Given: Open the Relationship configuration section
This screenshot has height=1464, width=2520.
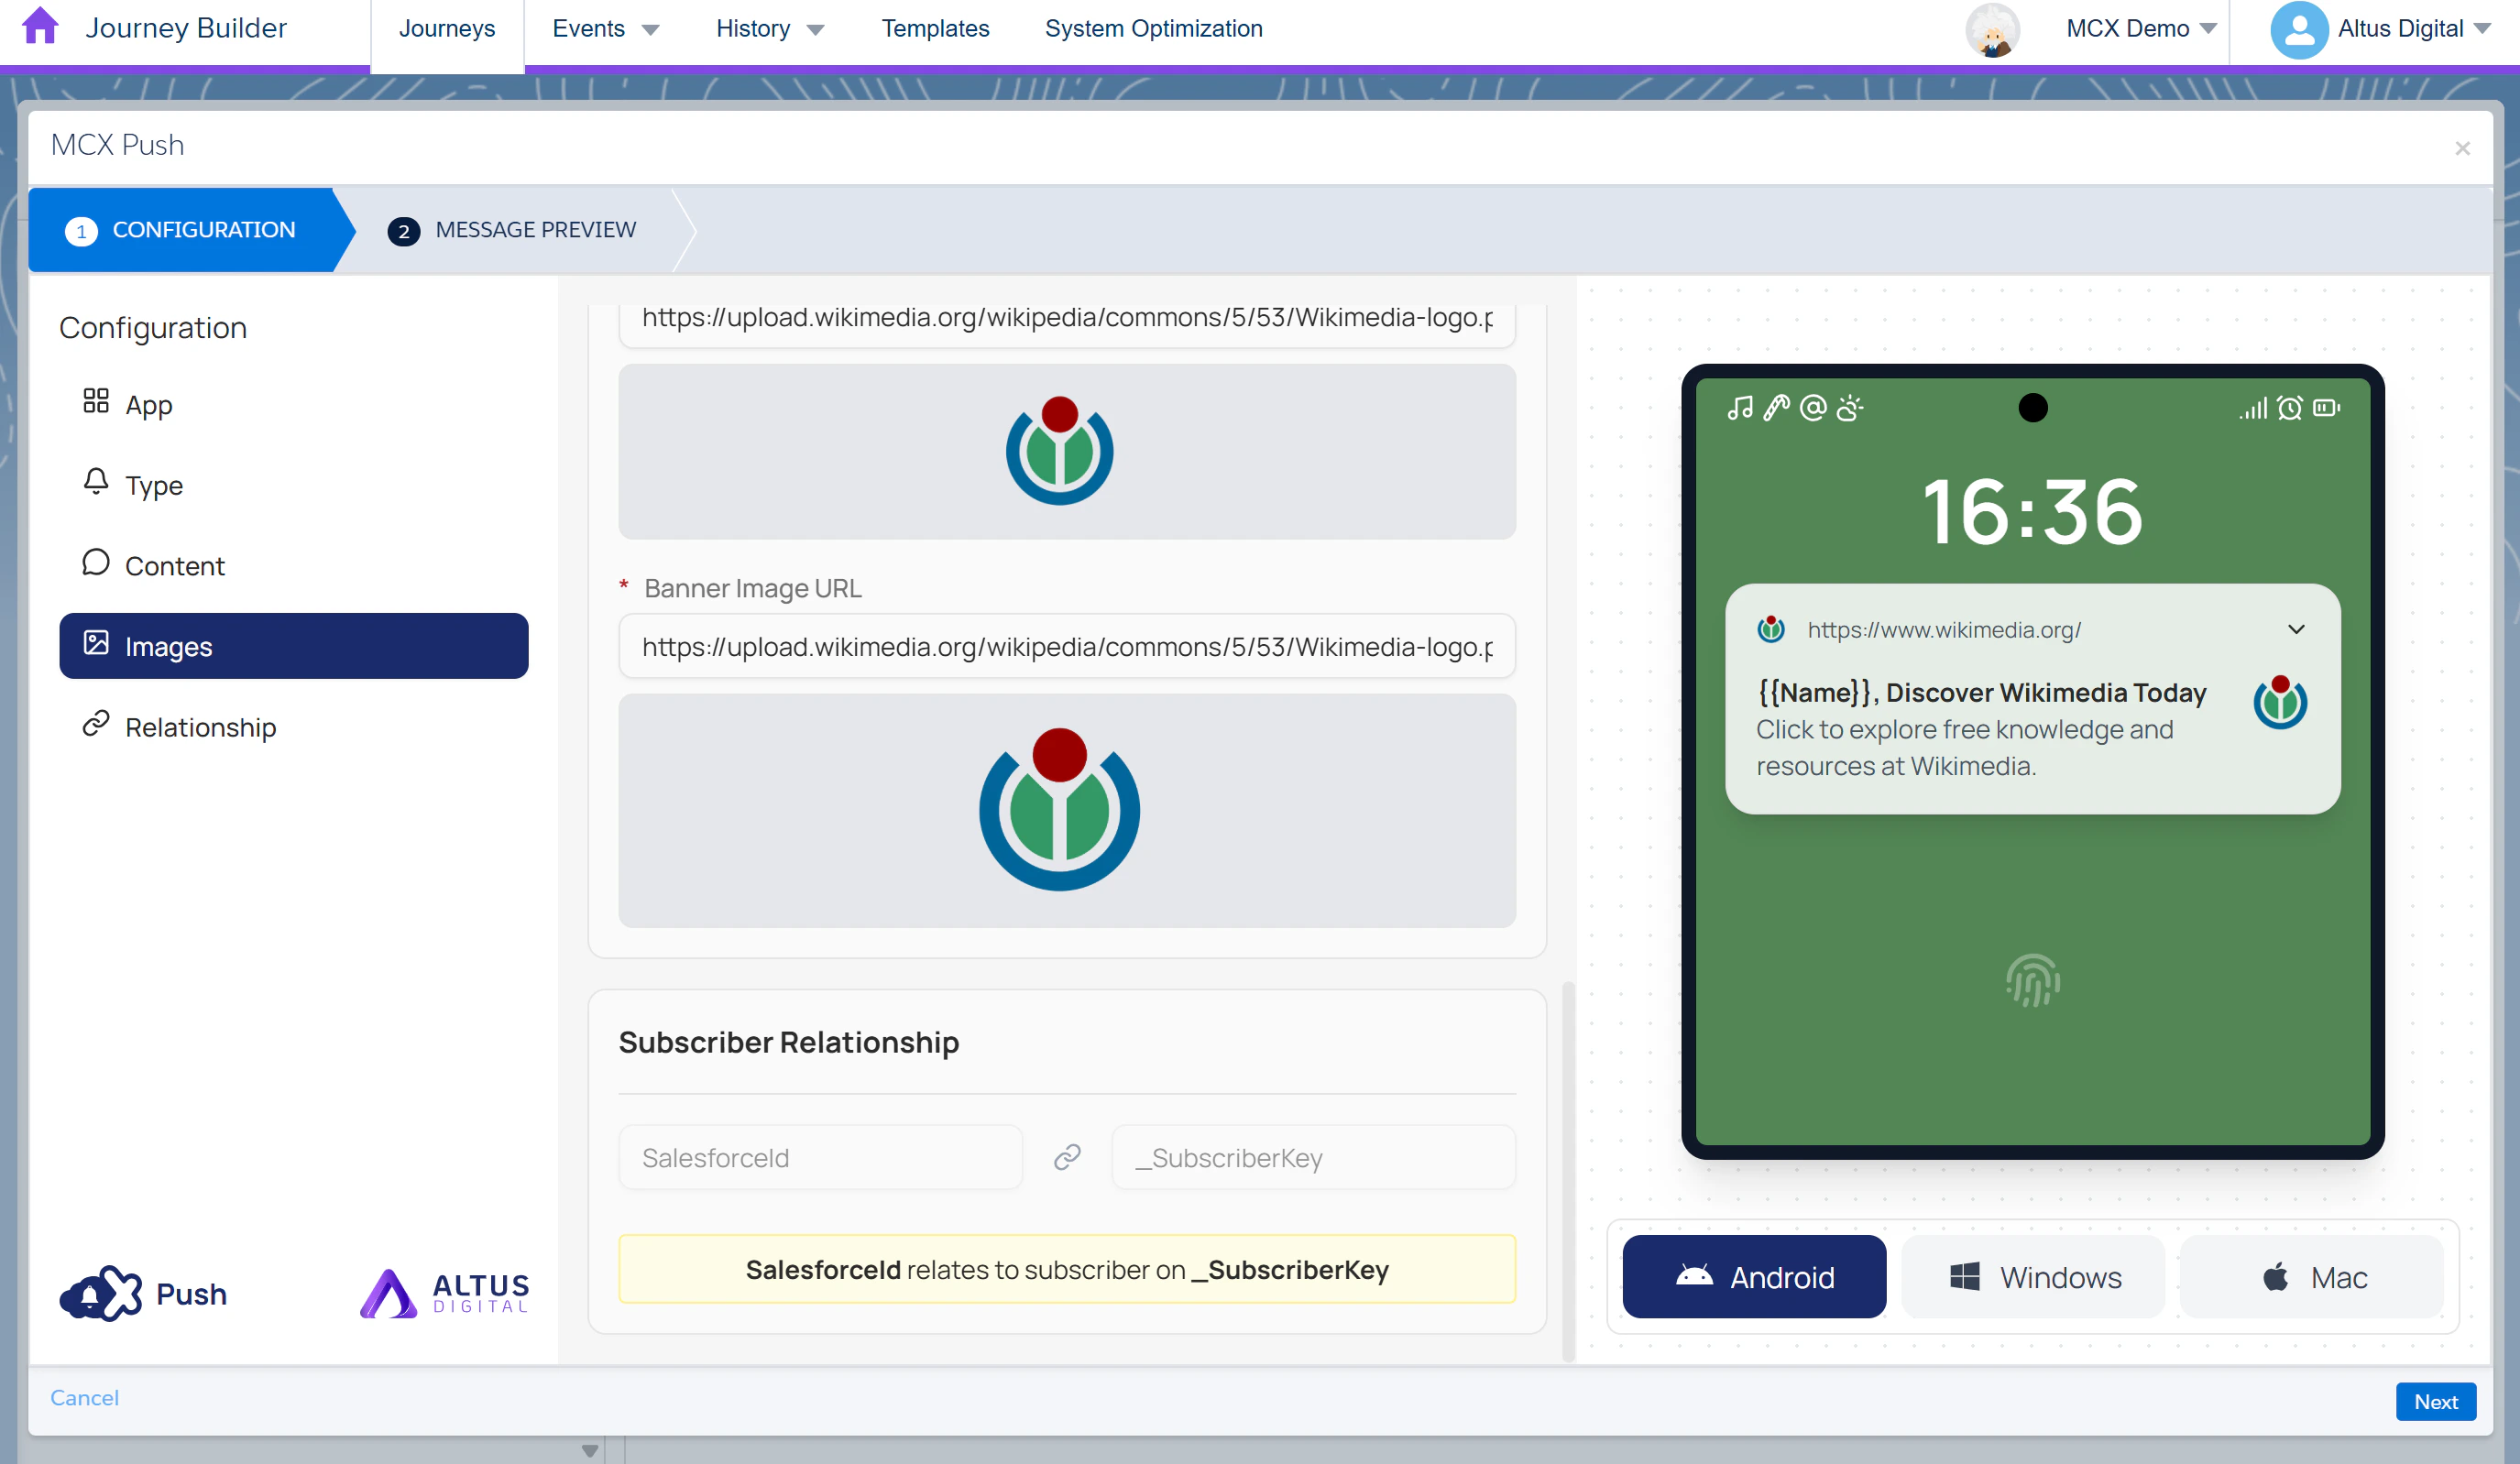Looking at the screenshot, I should [293, 727].
